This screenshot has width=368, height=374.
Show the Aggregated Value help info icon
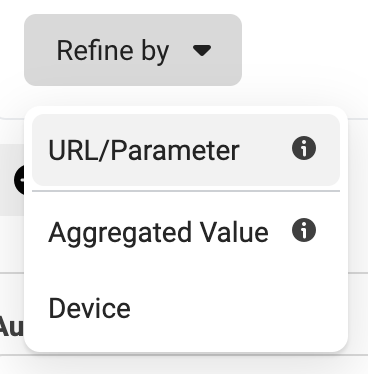[x=304, y=230]
